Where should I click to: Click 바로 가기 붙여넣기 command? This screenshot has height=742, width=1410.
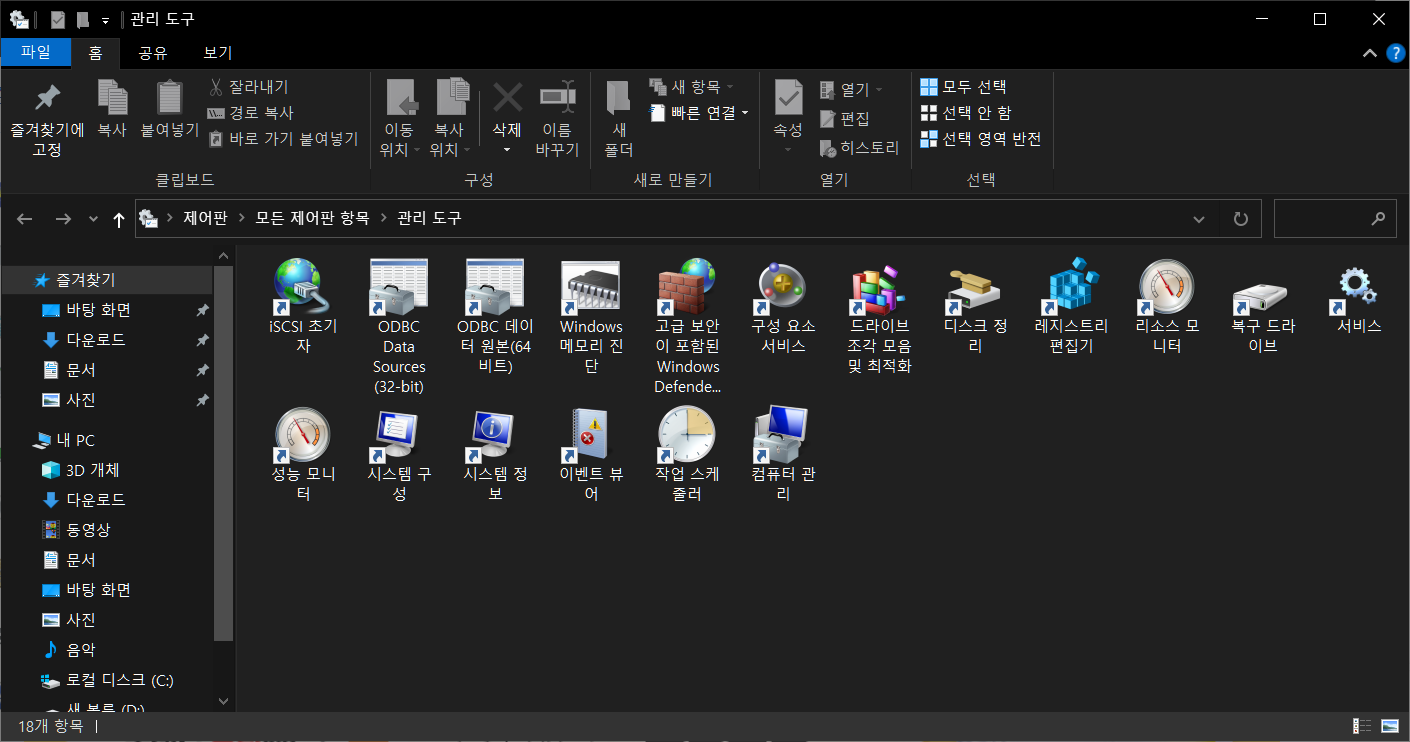[283, 139]
